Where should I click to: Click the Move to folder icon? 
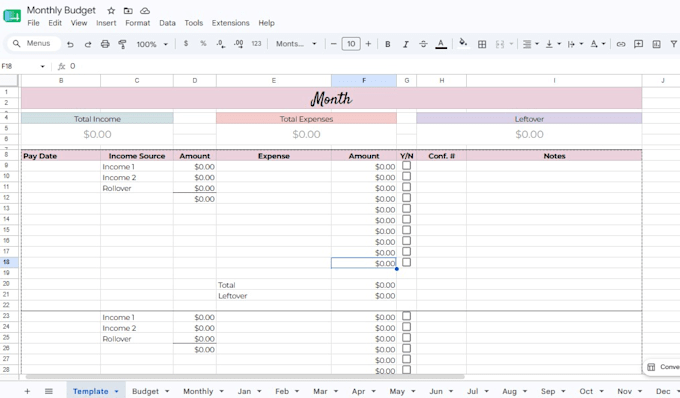128,10
